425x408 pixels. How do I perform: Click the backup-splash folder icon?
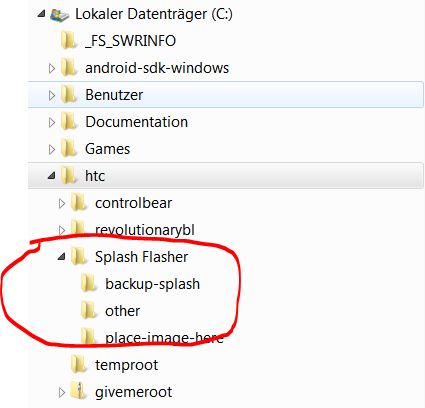[x=89, y=284]
